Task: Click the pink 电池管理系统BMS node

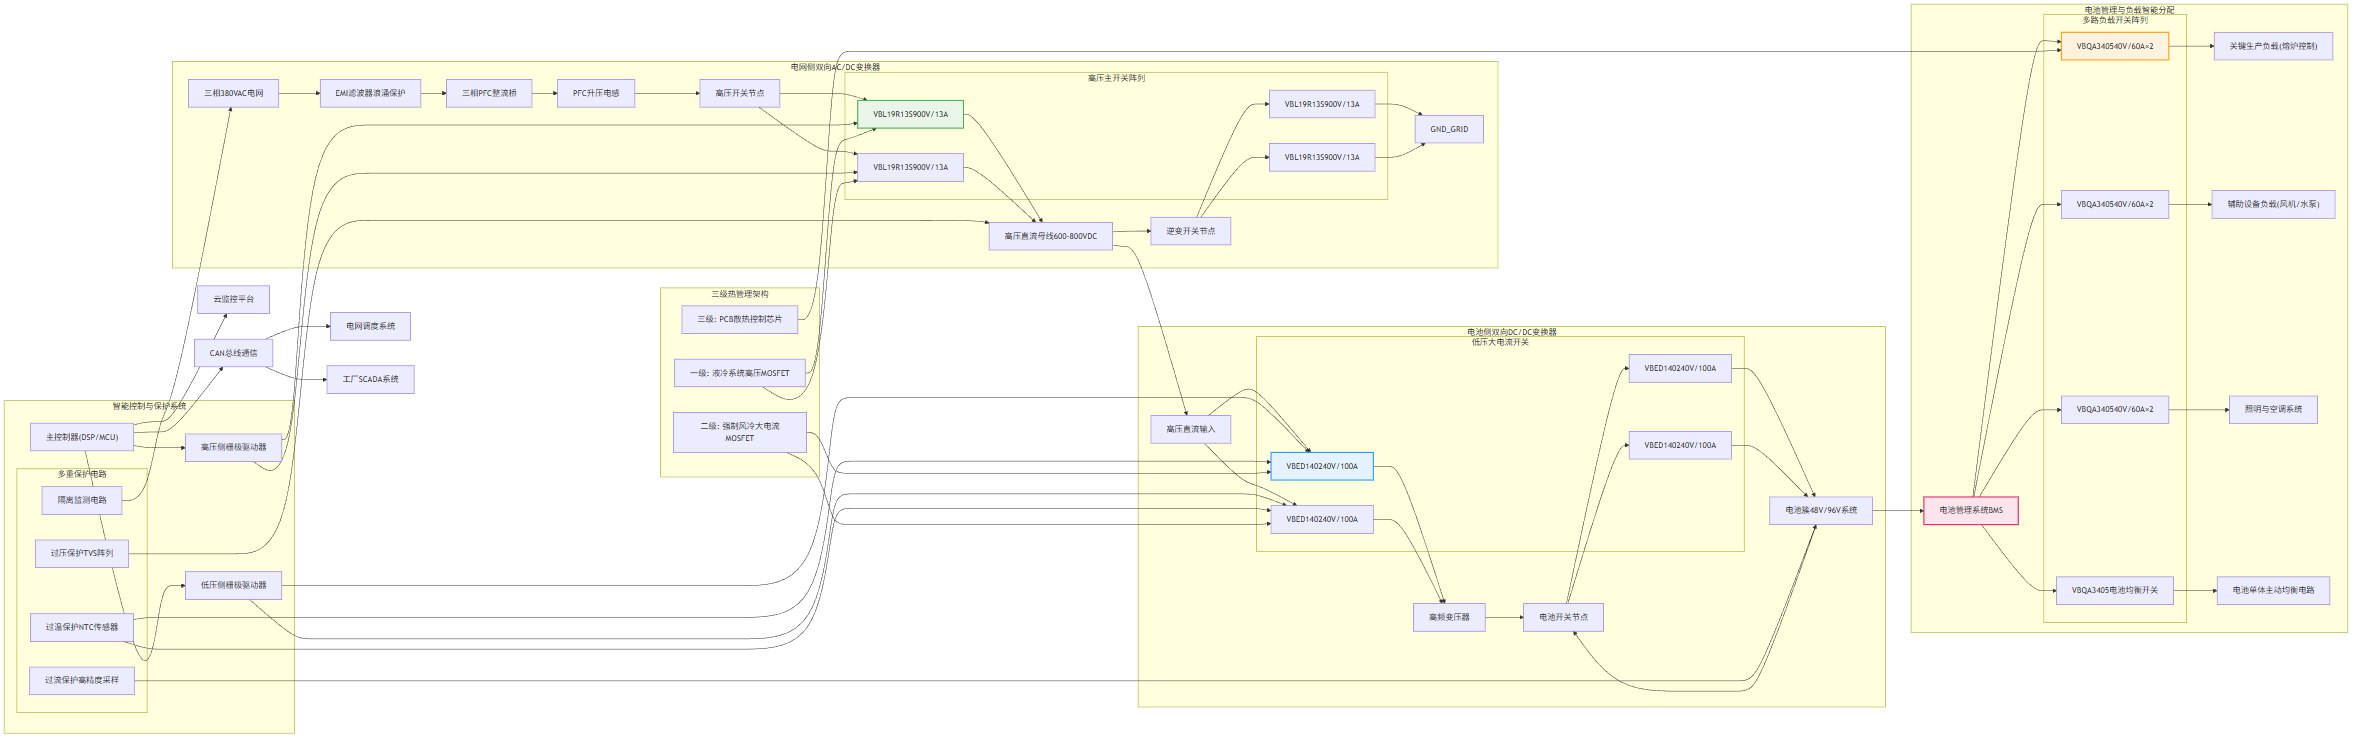Action: 1971,510
